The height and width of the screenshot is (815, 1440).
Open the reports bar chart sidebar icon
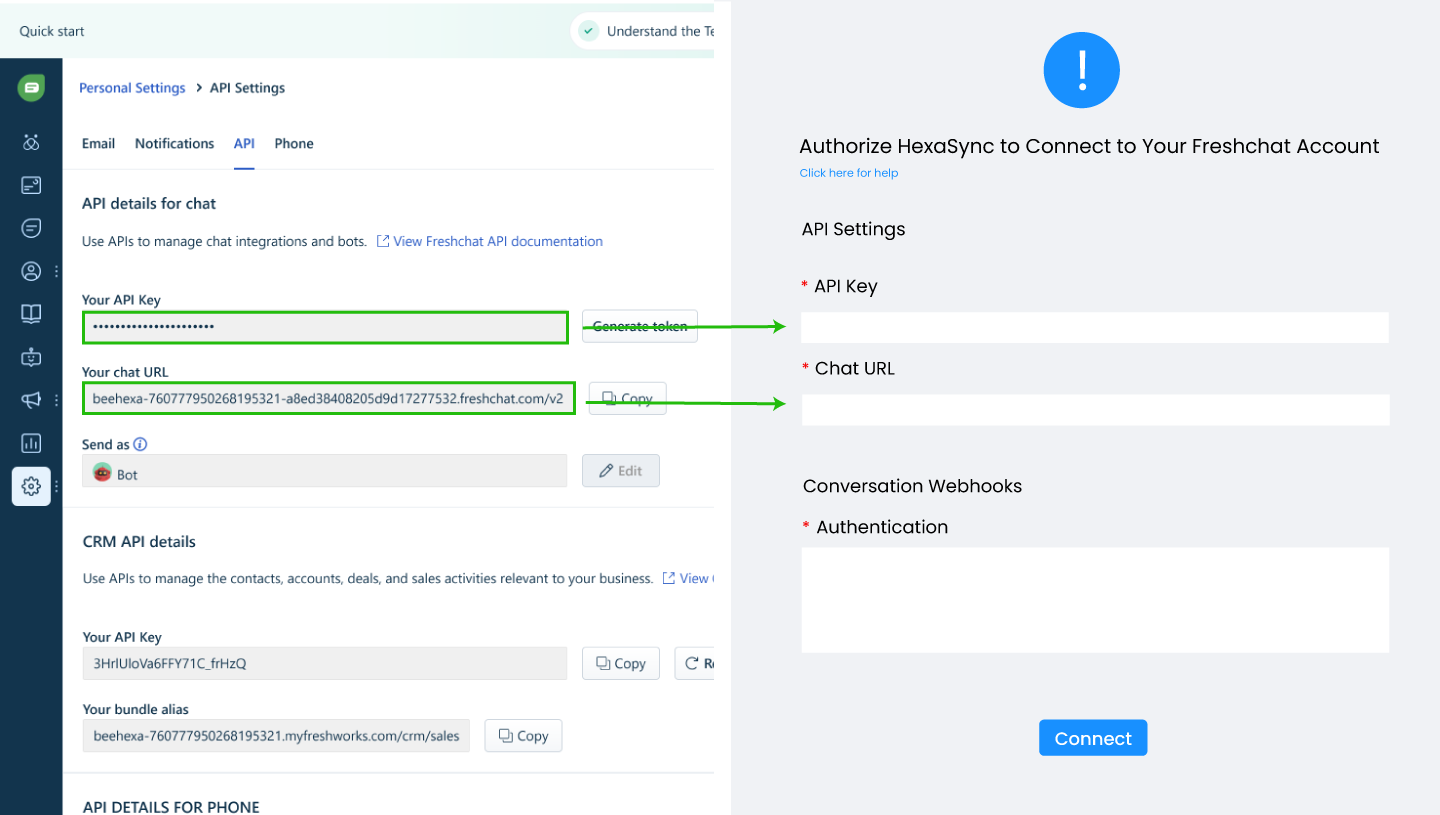(31, 443)
